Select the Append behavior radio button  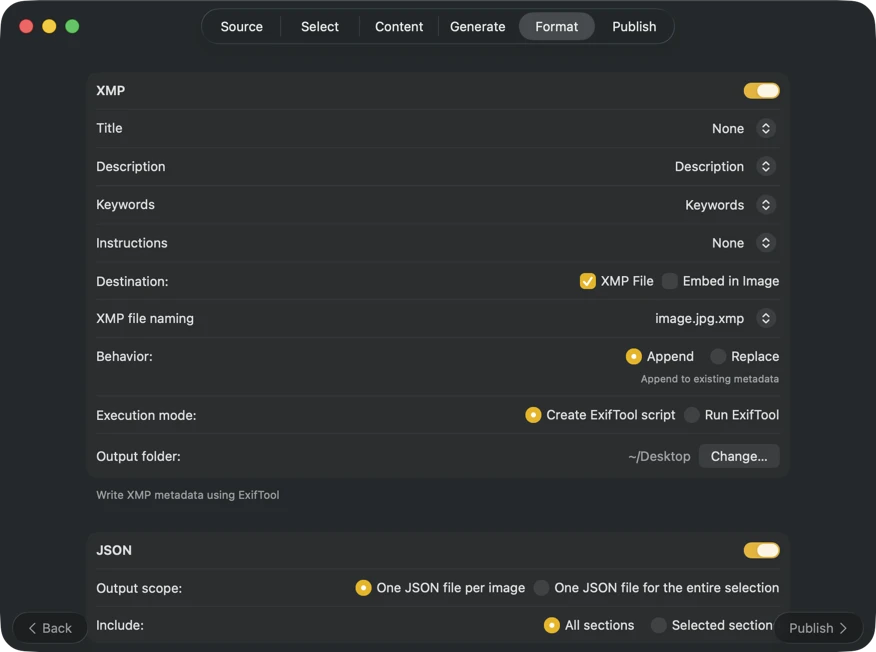[x=633, y=356]
